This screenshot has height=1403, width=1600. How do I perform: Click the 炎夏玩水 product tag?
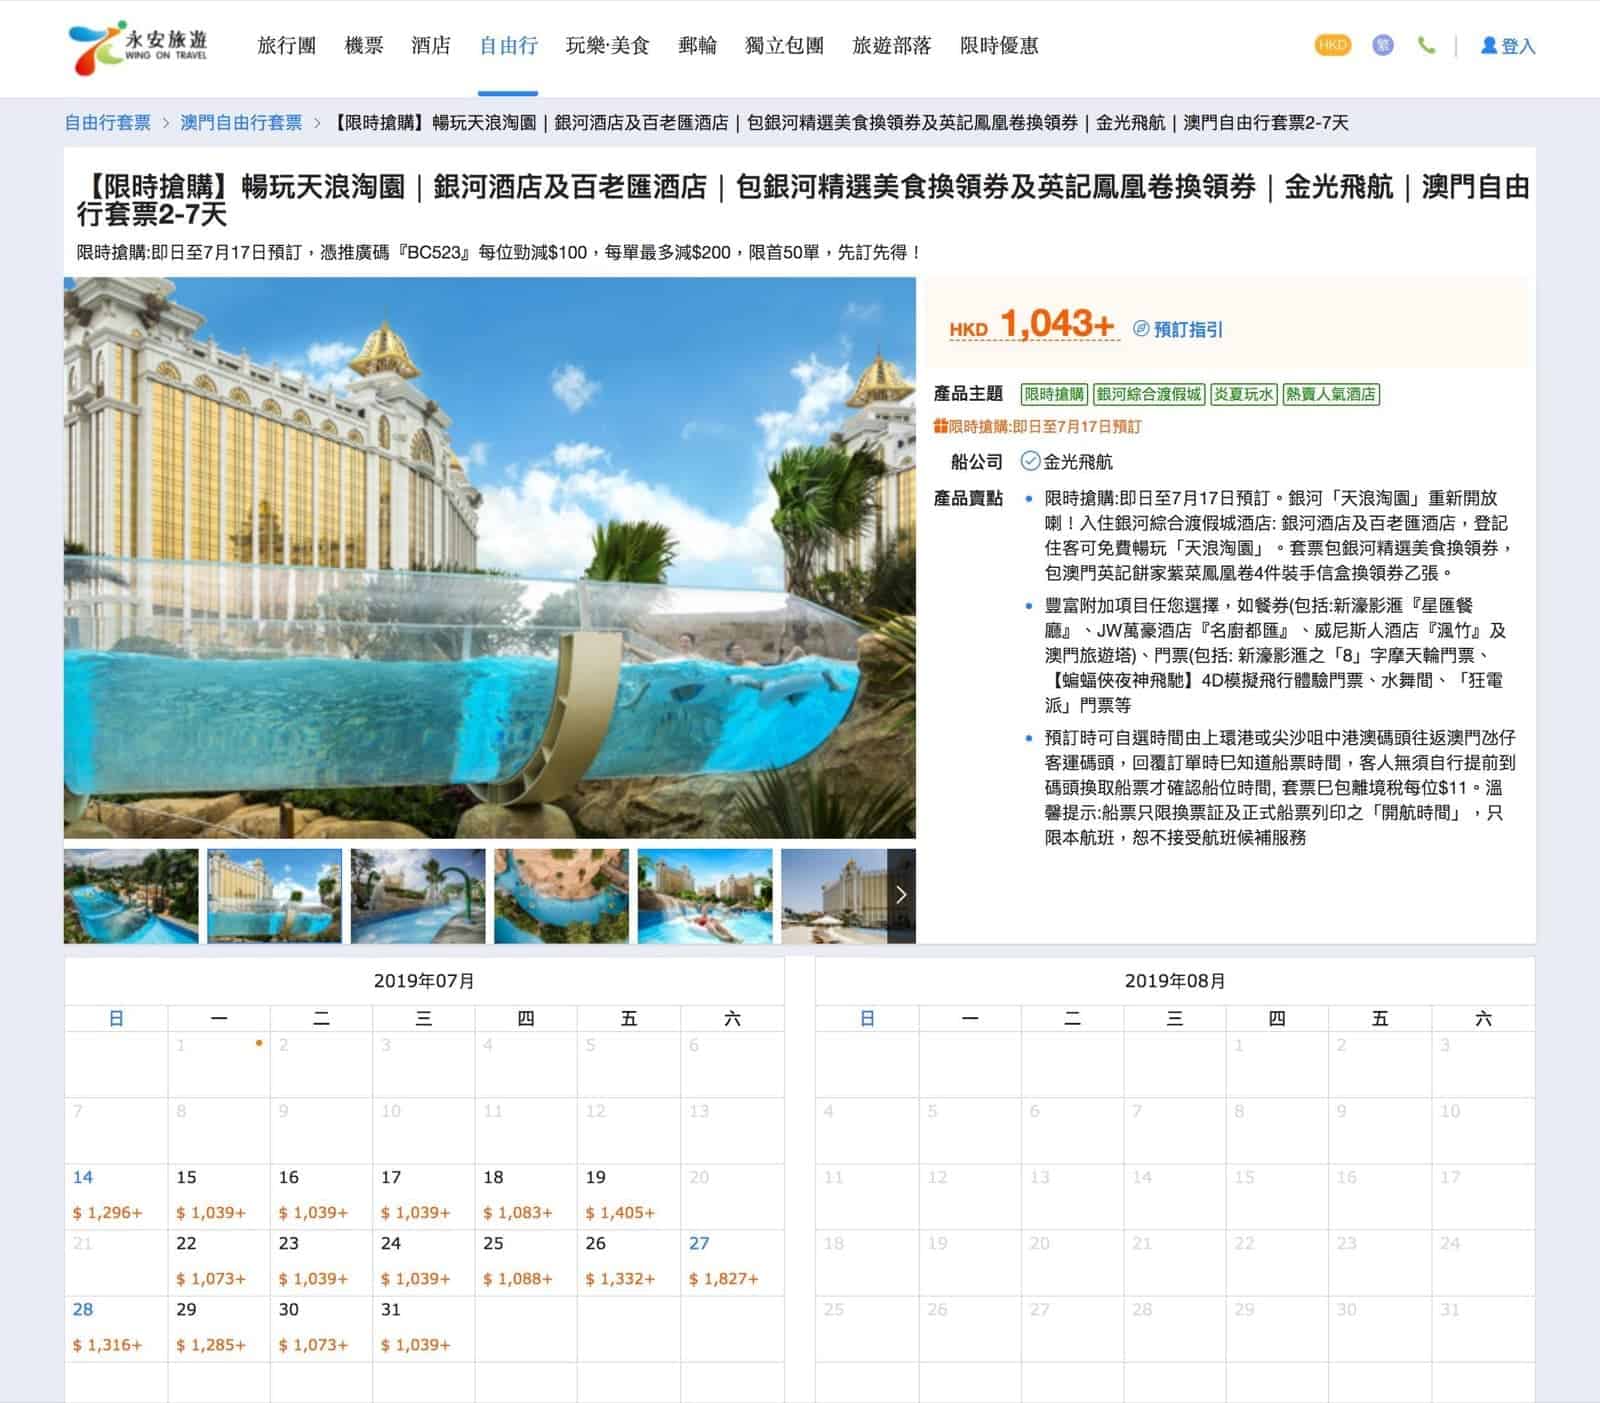[x=1243, y=394]
